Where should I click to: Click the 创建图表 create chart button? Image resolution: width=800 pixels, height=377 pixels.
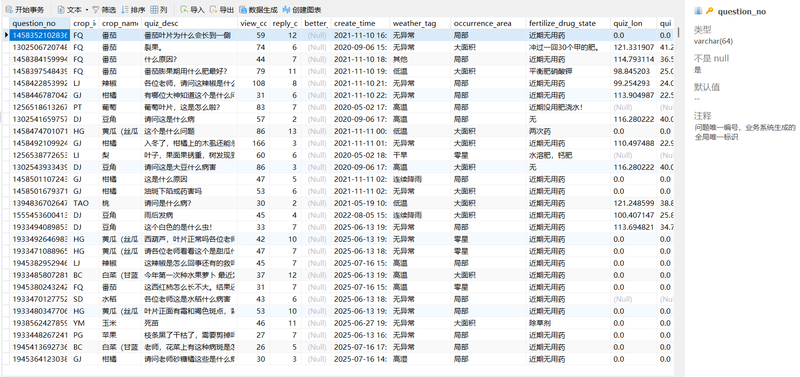pos(302,10)
